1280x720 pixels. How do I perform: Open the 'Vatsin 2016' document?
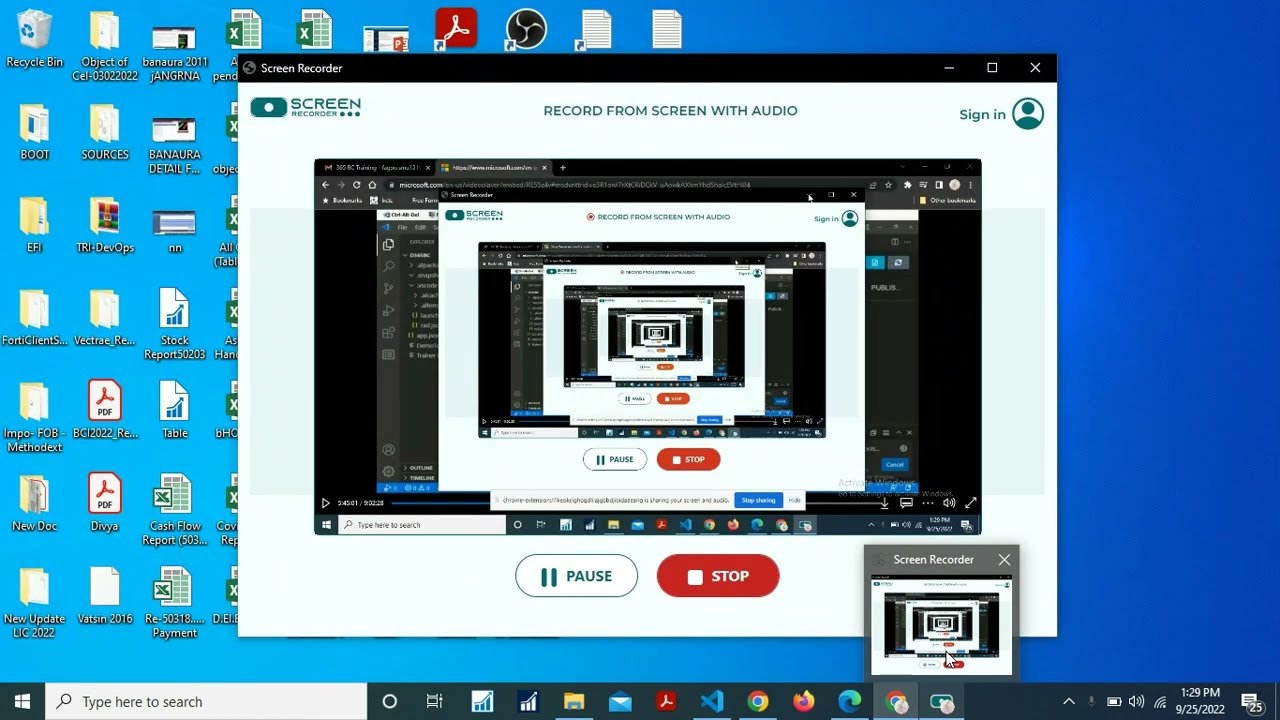coord(105,597)
